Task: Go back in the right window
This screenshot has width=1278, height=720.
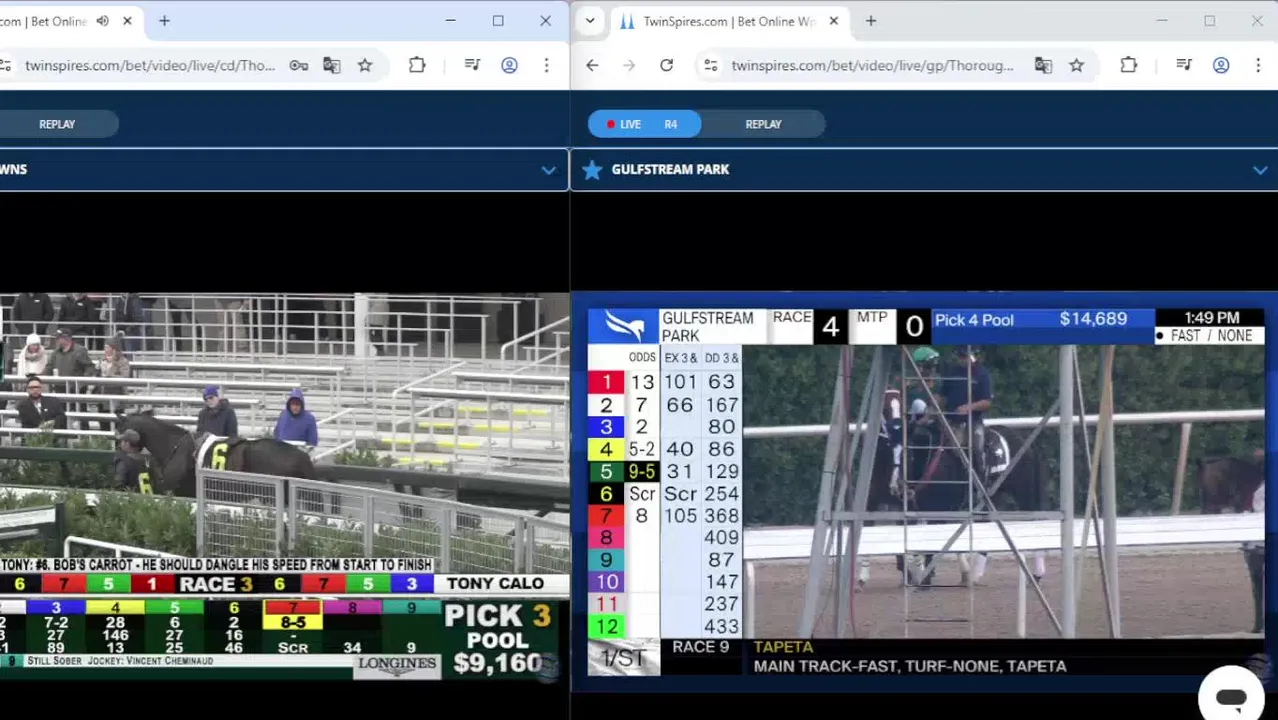Action: tap(592, 65)
